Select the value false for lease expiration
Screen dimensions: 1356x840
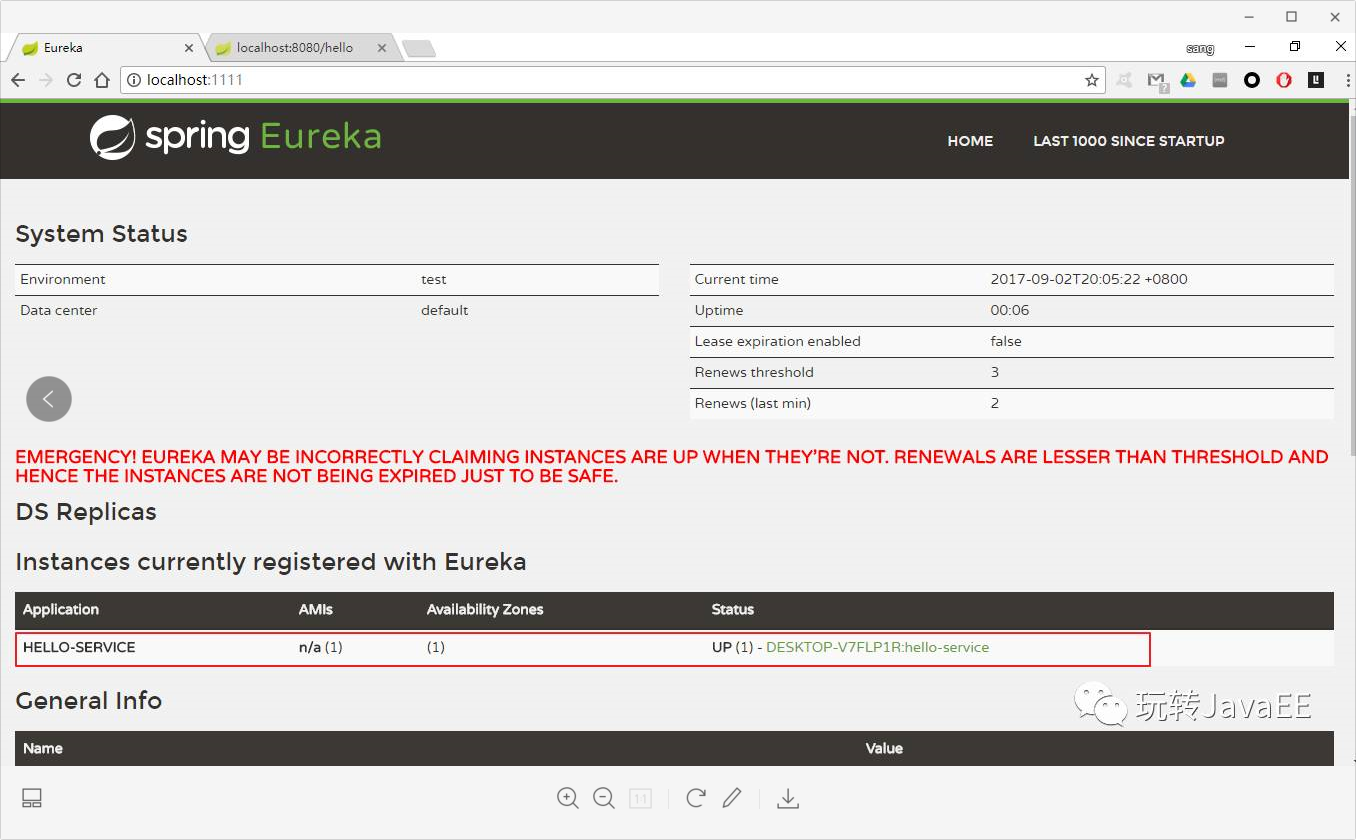coord(1006,341)
